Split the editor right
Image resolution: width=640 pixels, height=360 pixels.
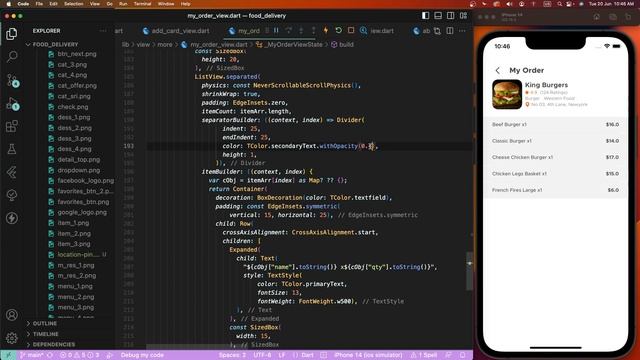pyautogui.click(x=450, y=31)
